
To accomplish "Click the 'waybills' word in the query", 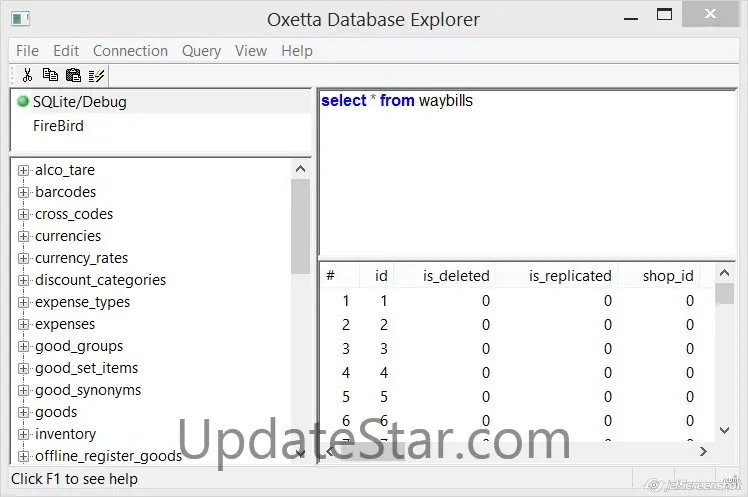I will [446, 101].
